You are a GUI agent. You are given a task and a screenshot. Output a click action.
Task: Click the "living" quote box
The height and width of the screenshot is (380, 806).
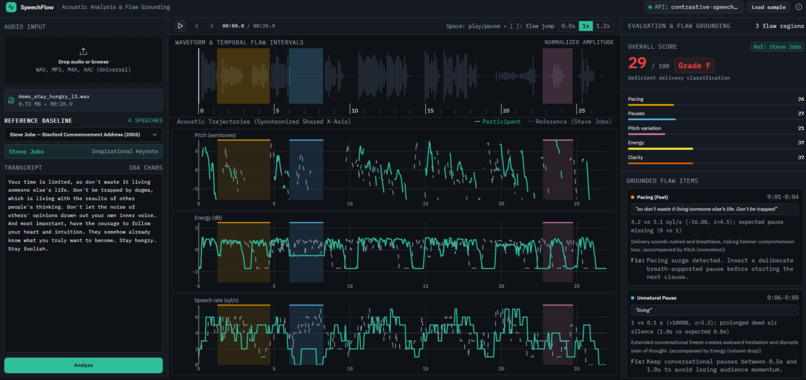[x=715, y=311]
